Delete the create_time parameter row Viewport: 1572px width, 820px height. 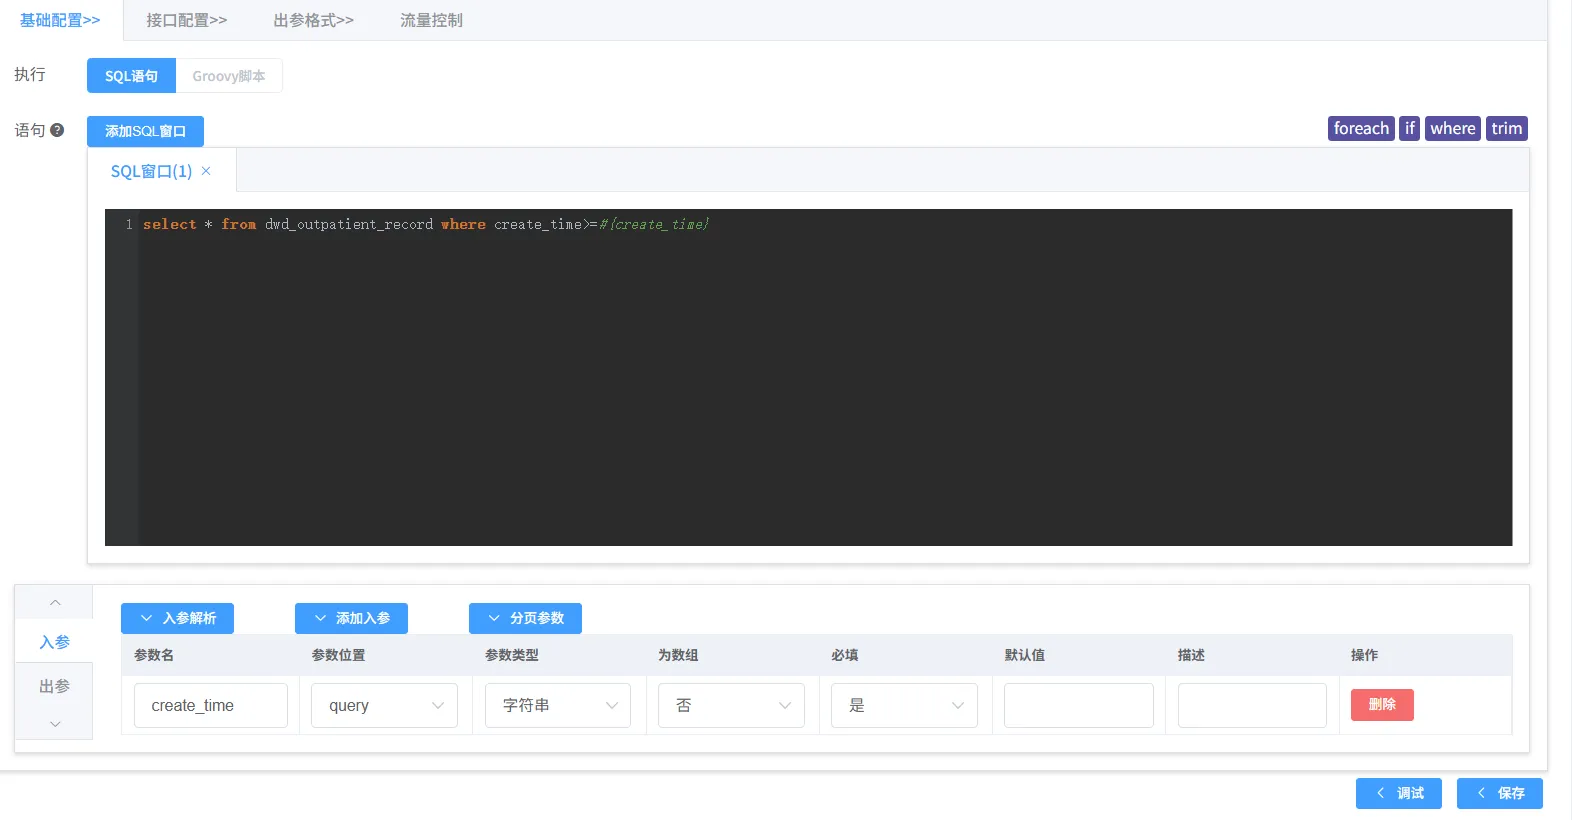(x=1382, y=705)
